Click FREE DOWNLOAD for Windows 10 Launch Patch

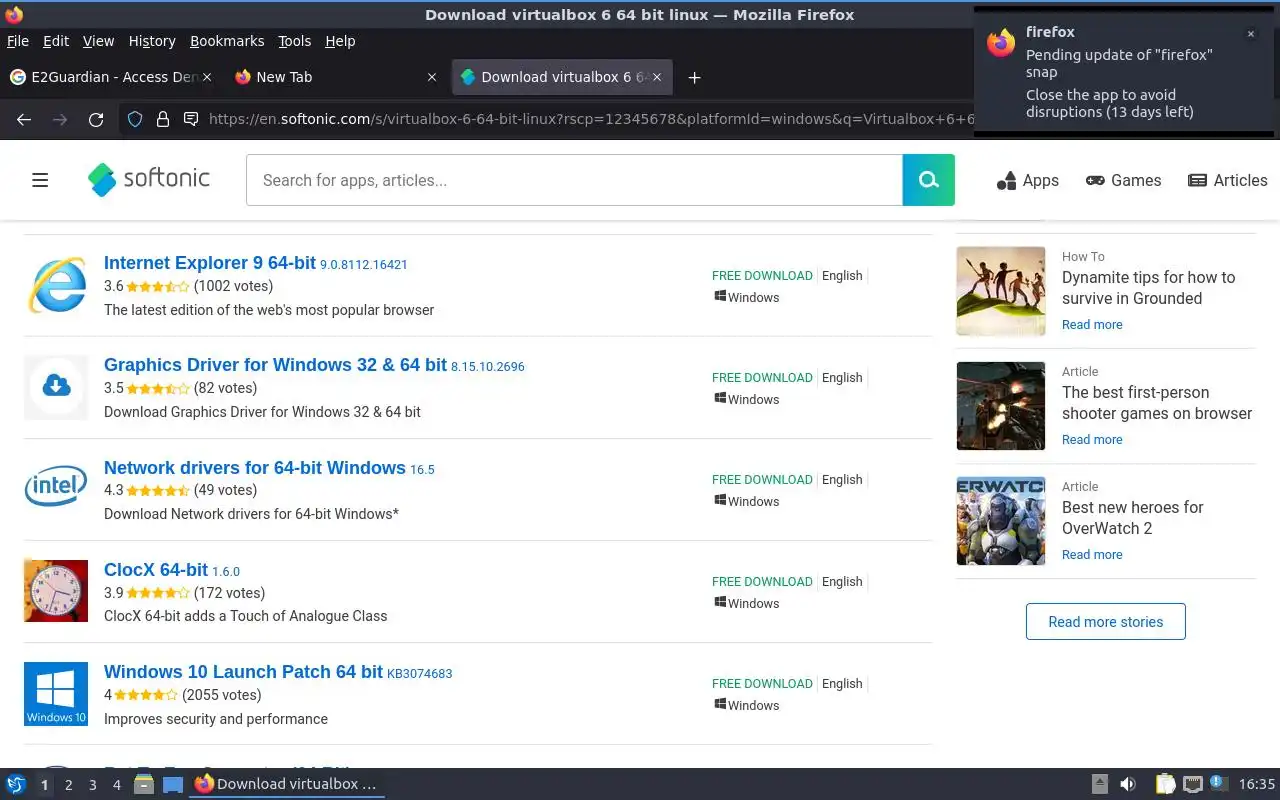762,683
